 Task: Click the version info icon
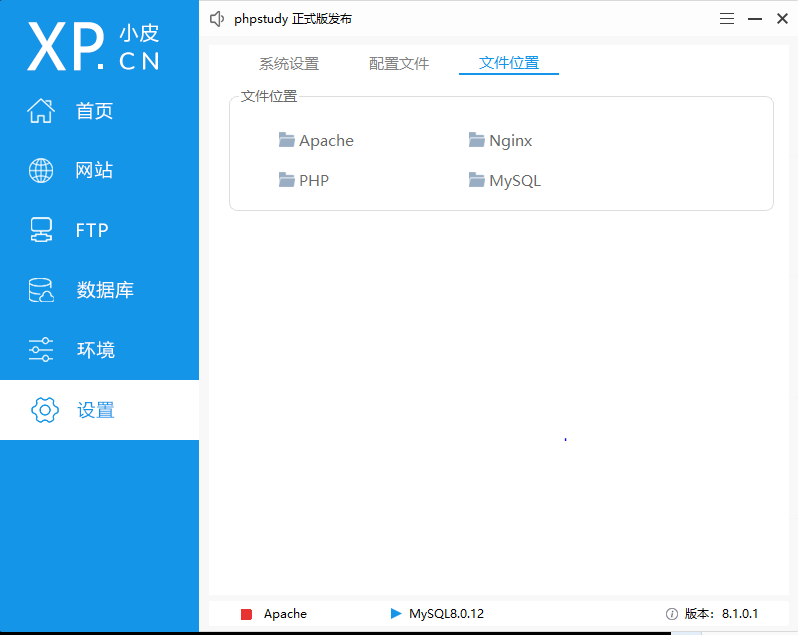672,614
